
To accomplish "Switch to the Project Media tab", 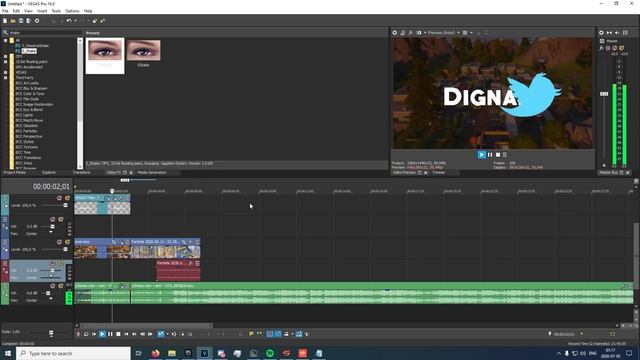I will (15, 173).
